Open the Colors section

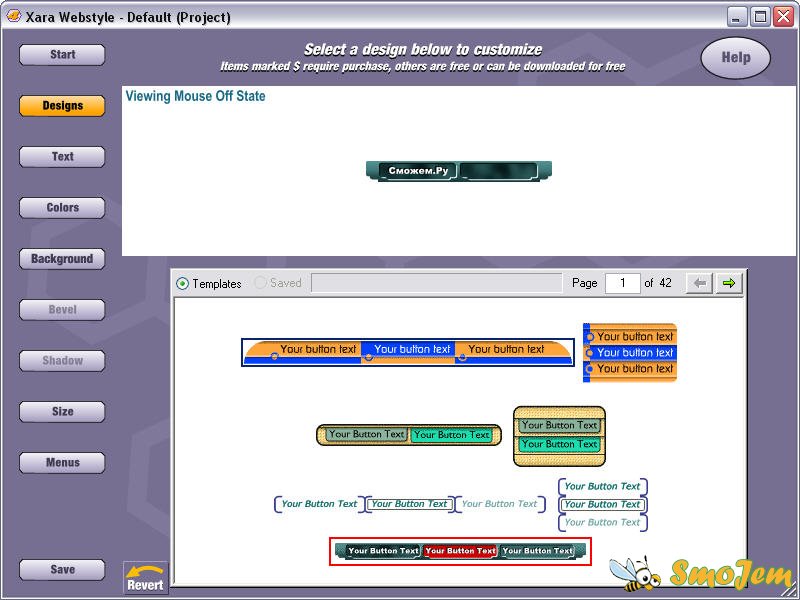(62, 208)
